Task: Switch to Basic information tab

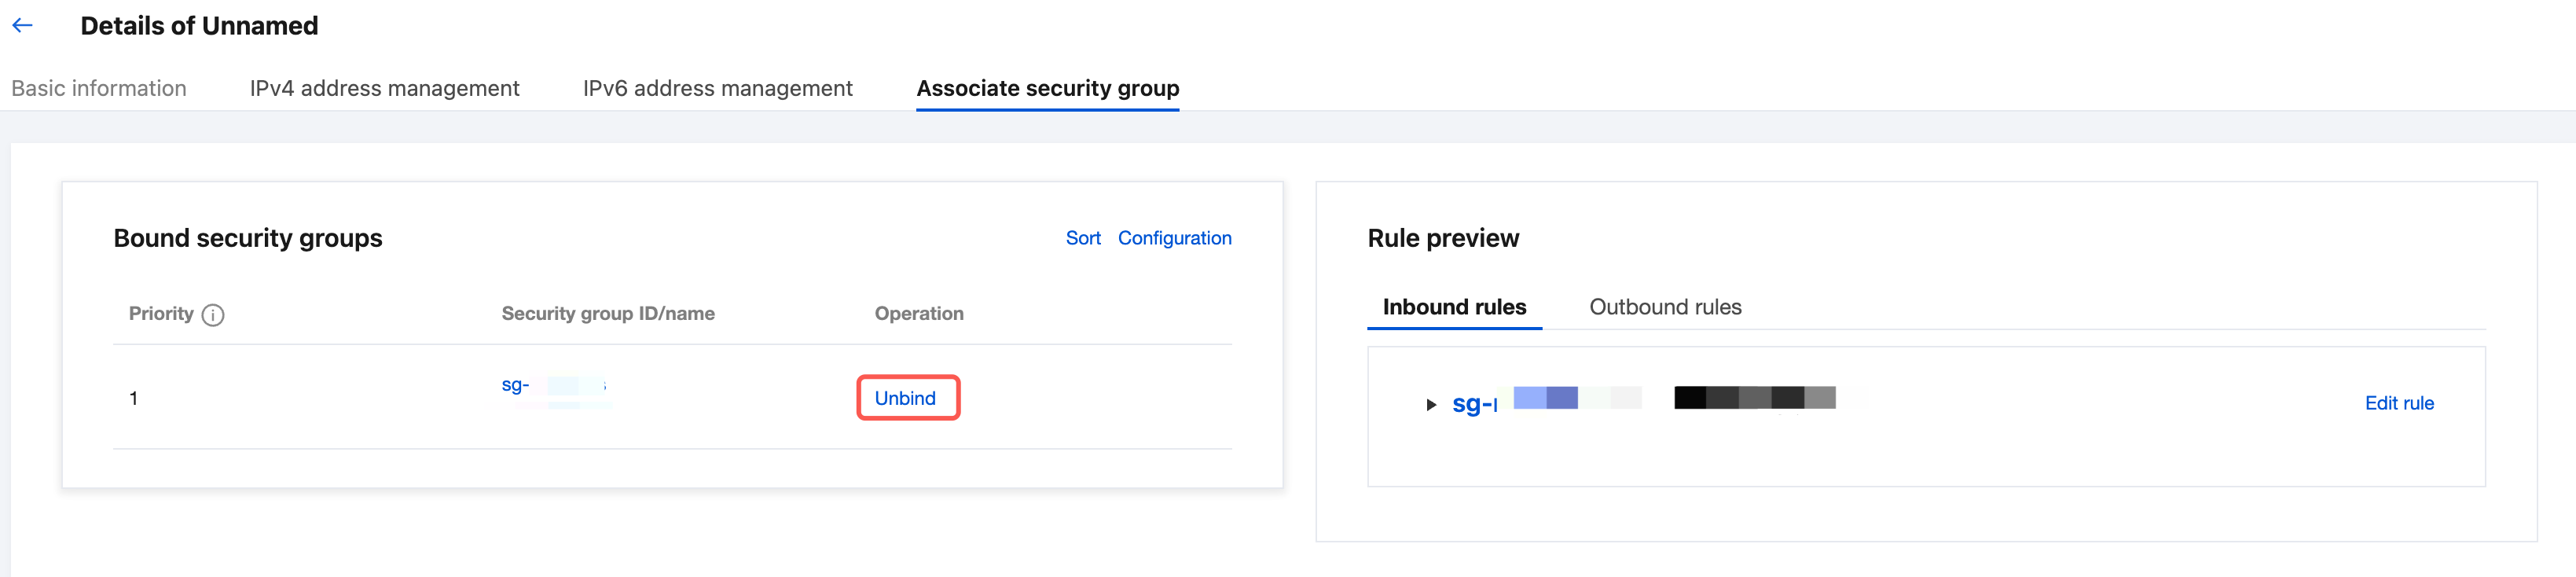Action: tap(98, 88)
